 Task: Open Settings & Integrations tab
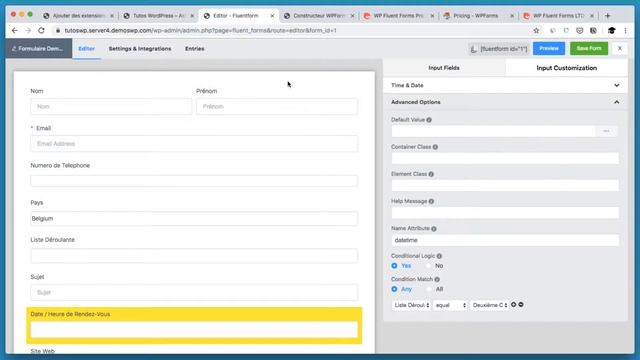point(140,49)
